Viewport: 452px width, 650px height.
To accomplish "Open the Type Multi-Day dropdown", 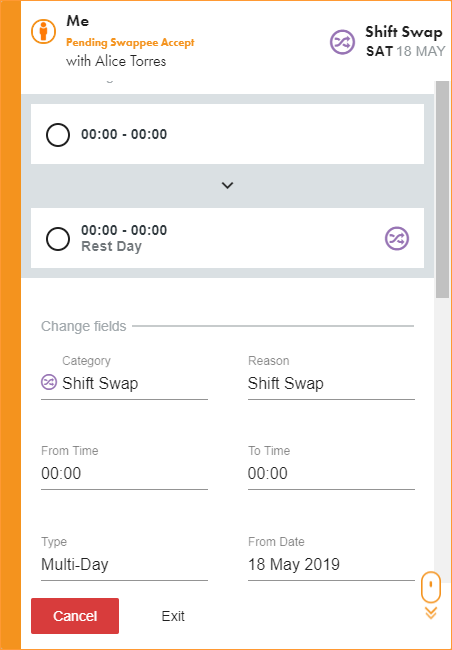I will 124,565.
